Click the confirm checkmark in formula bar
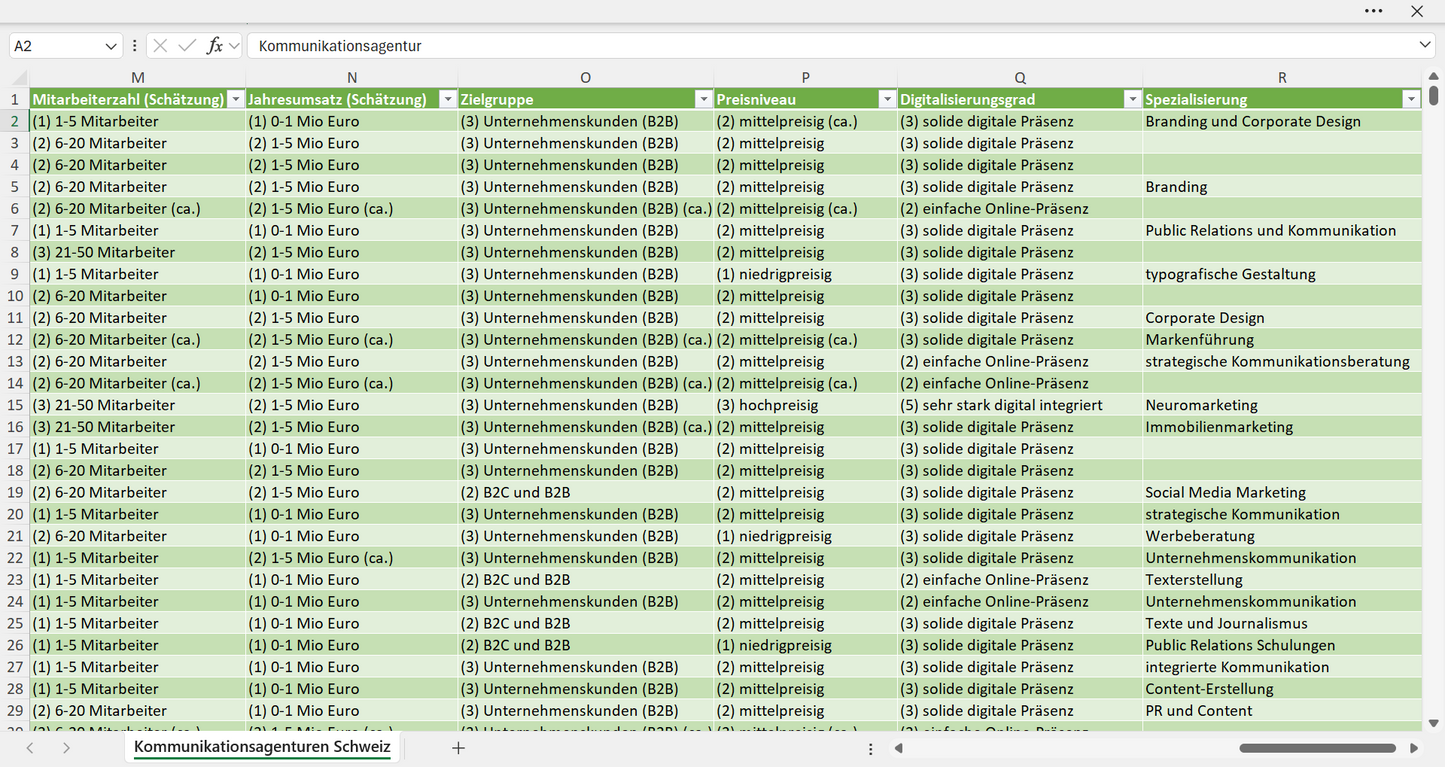Image resolution: width=1445 pixels, height=767 pixels. (x=187, y=46)
